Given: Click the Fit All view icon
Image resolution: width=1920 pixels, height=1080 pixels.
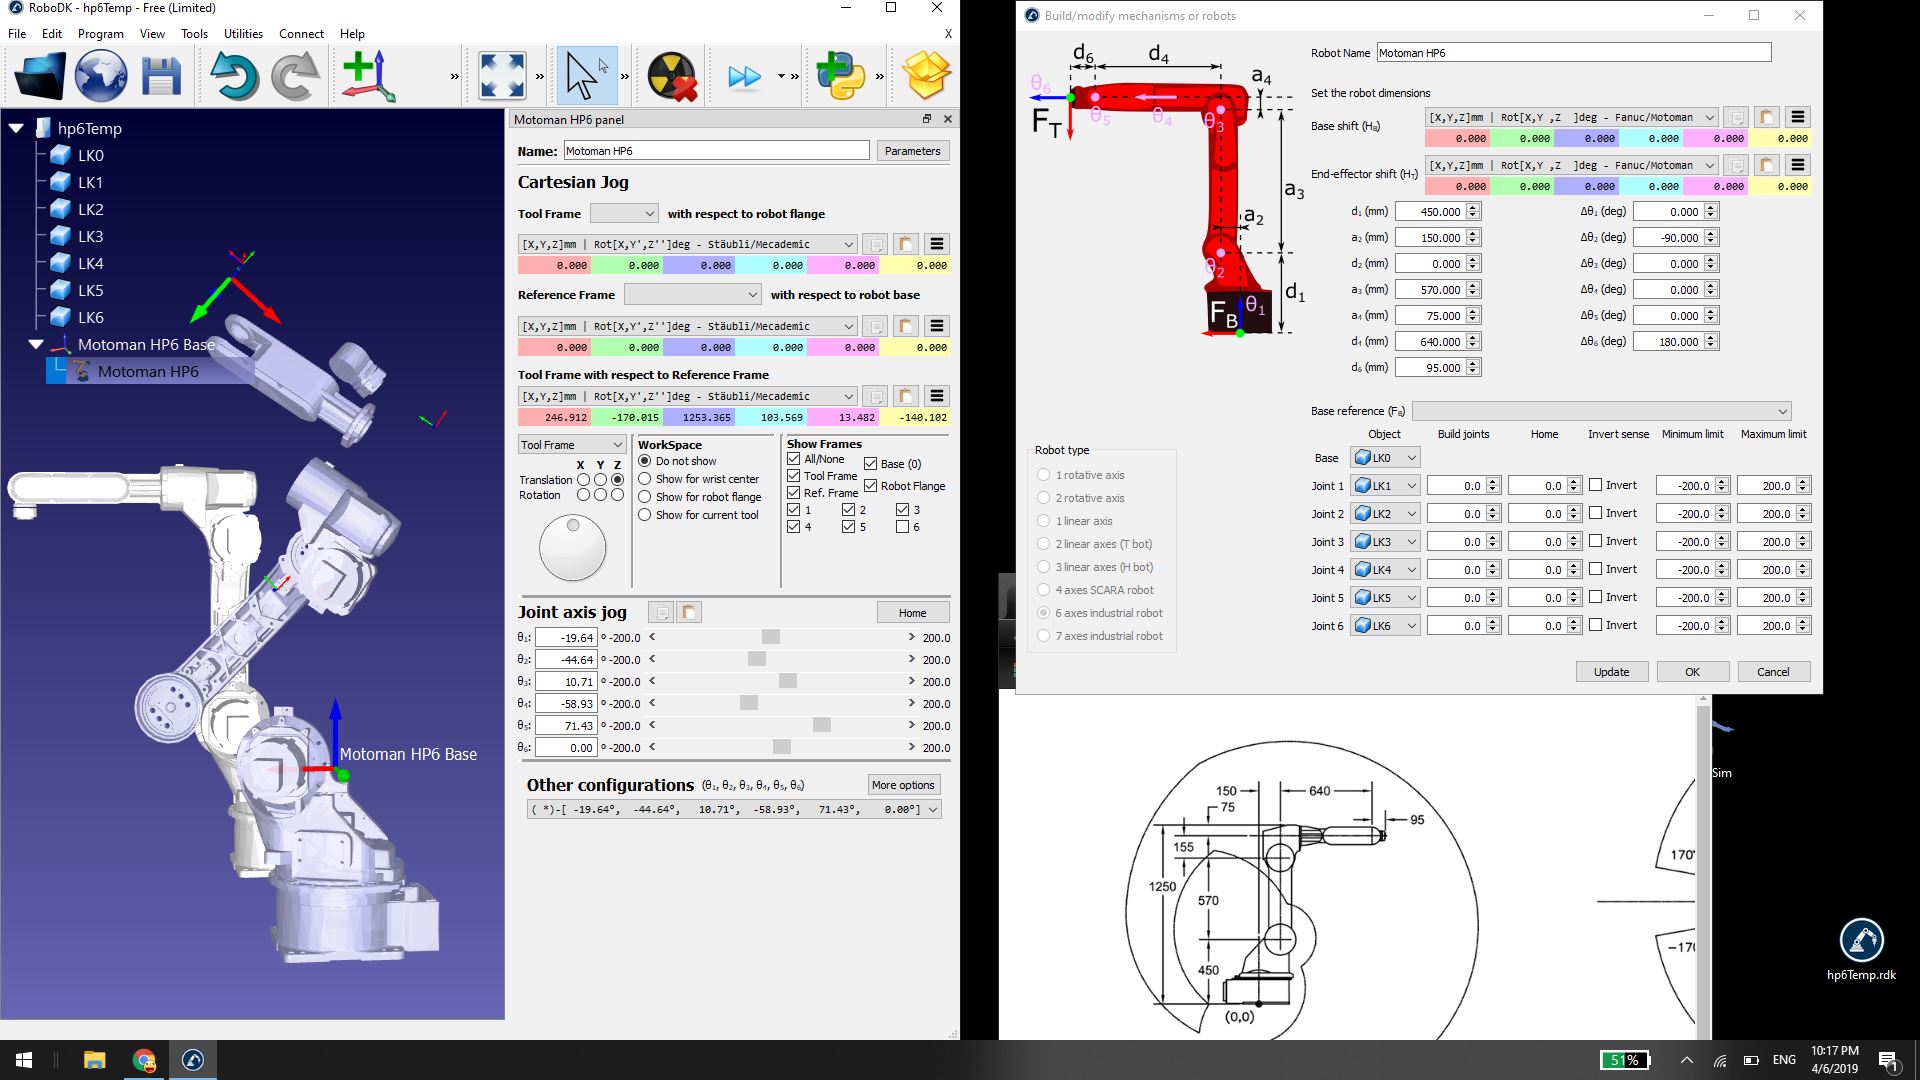Looking at the screenshot, I should (502, 76).
